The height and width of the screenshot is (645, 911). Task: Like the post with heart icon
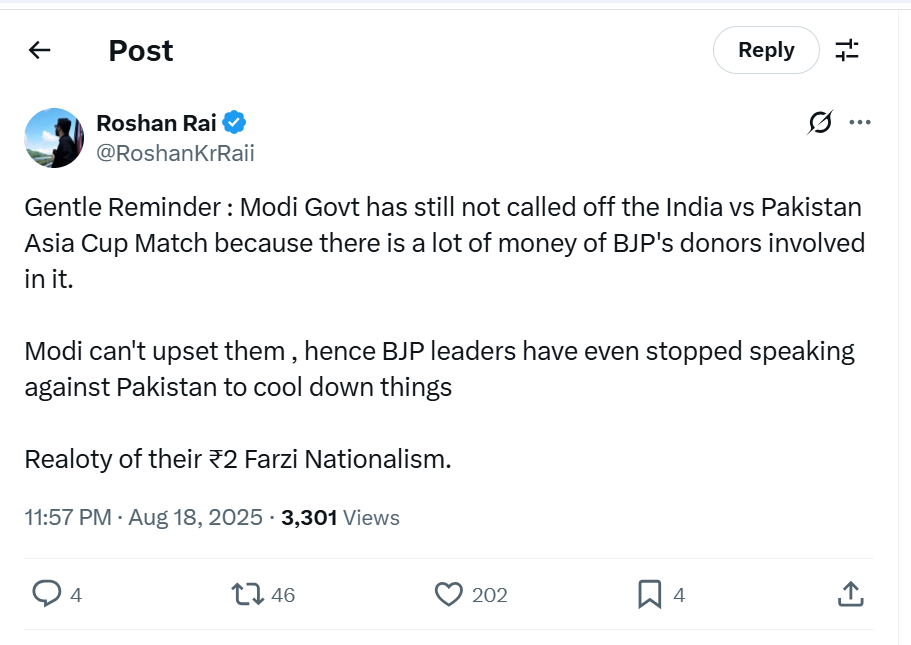coord(449,595)
